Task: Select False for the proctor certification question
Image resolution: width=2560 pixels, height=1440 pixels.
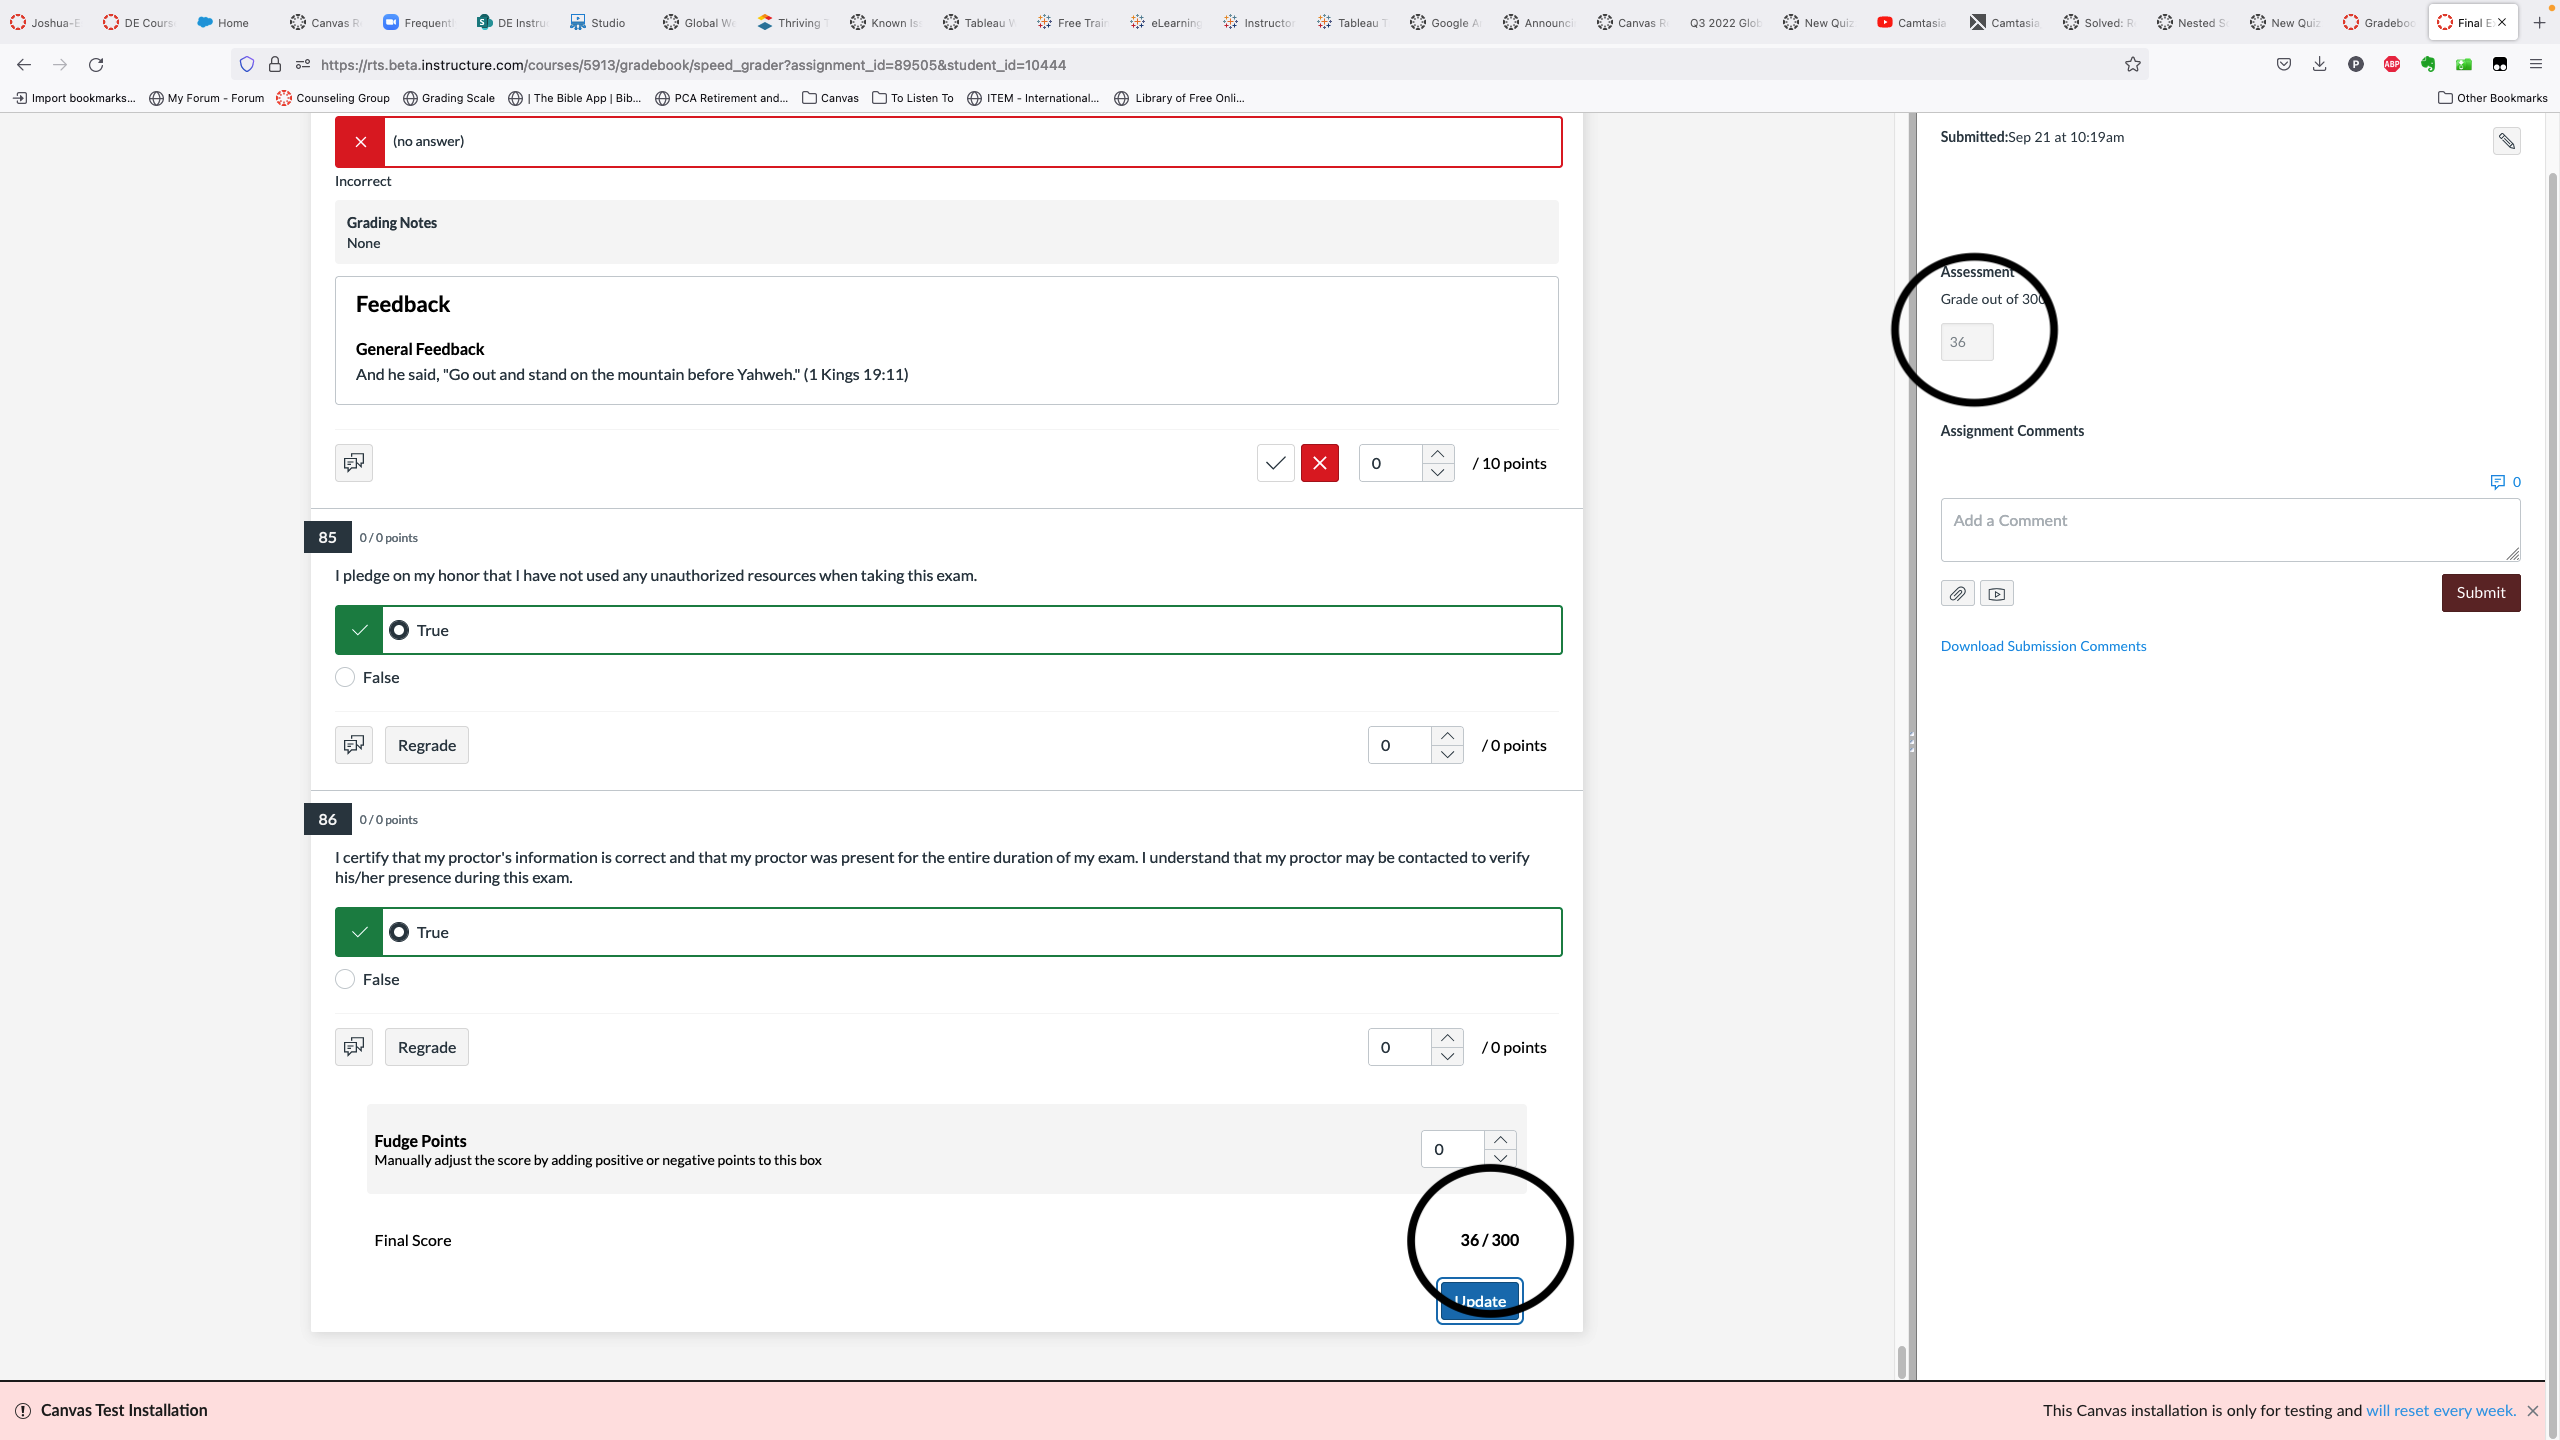Action: pos(345,979)
